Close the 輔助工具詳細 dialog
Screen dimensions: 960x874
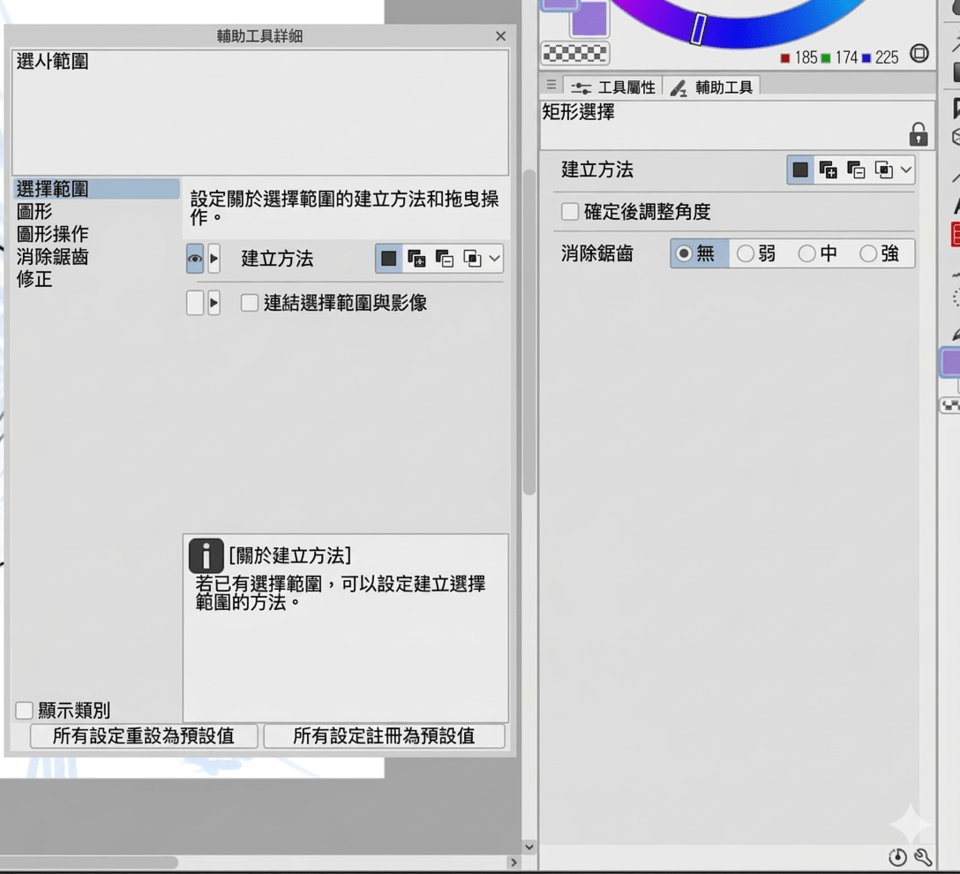pos(501,36)
